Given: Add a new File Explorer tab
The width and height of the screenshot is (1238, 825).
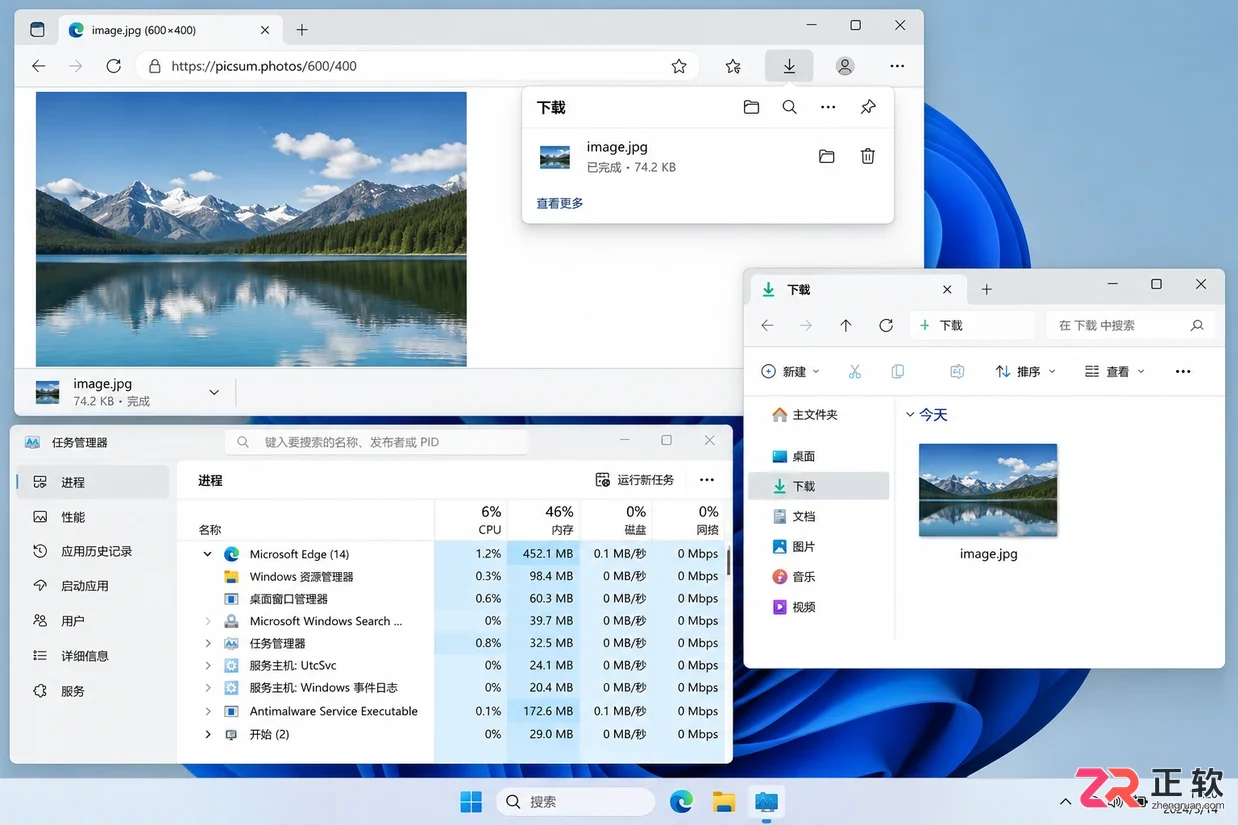Looking at the screenshot, I should [986, 289].
